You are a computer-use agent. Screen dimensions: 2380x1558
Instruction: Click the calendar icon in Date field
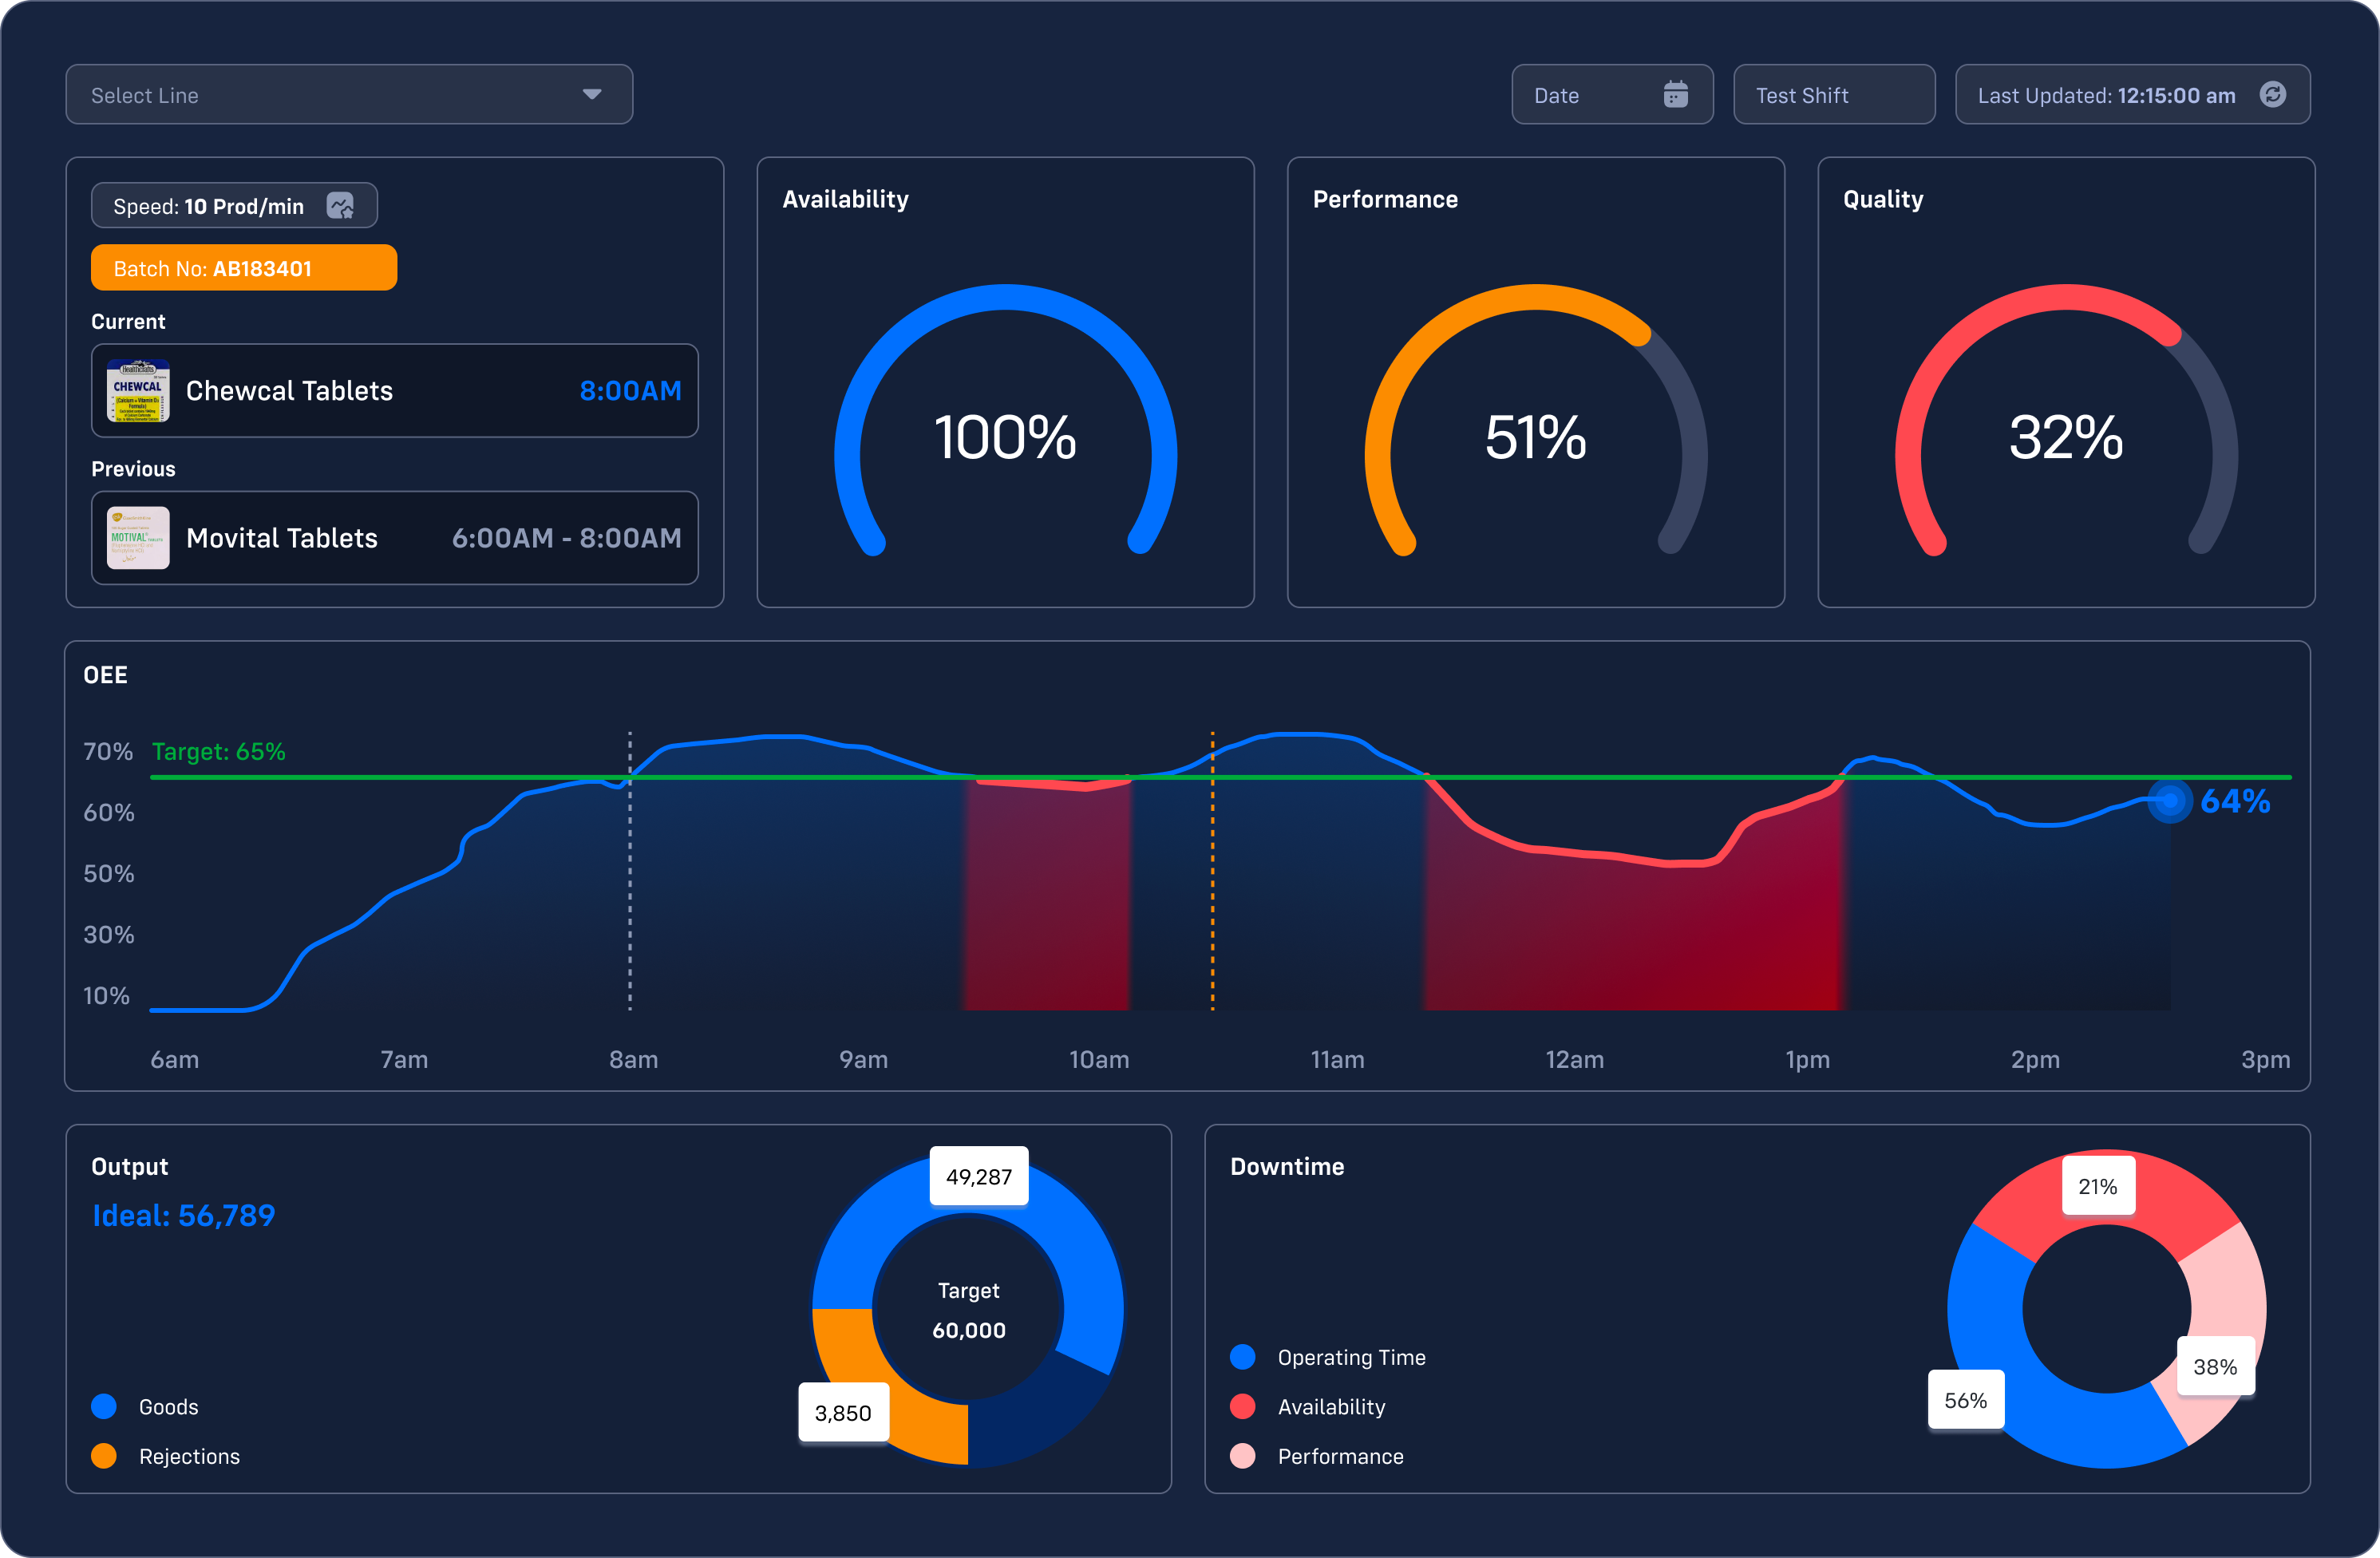tap(1675, 95)
